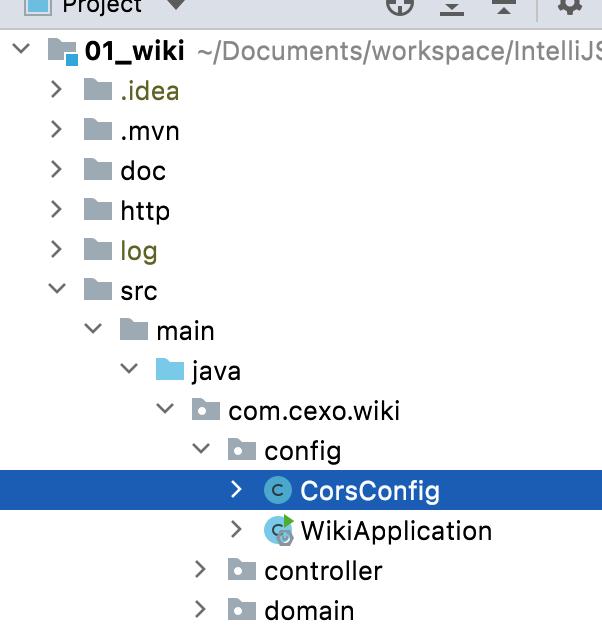The height and width of the screenshot is (626, 602).
Task: Click the src folder icon
Action: pyautogui.click(x=98, y=289)
